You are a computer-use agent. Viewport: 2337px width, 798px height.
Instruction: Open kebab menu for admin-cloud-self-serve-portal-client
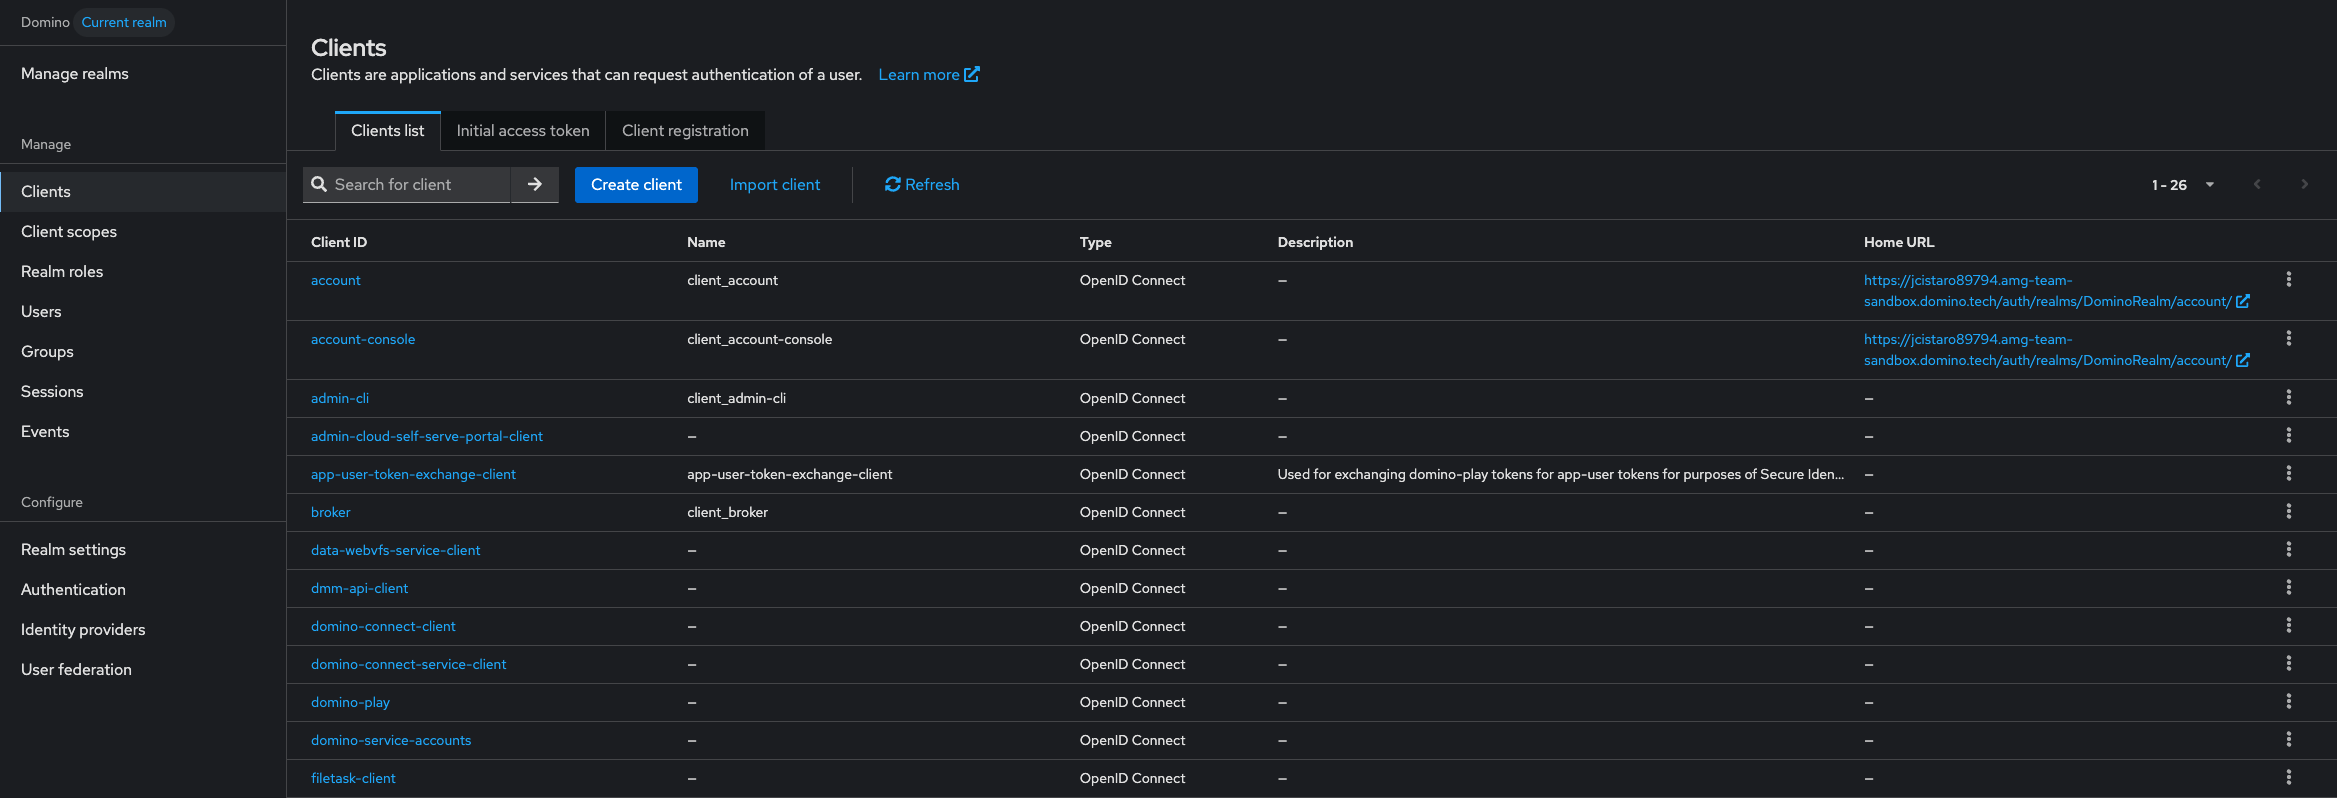pos(2288,435)
